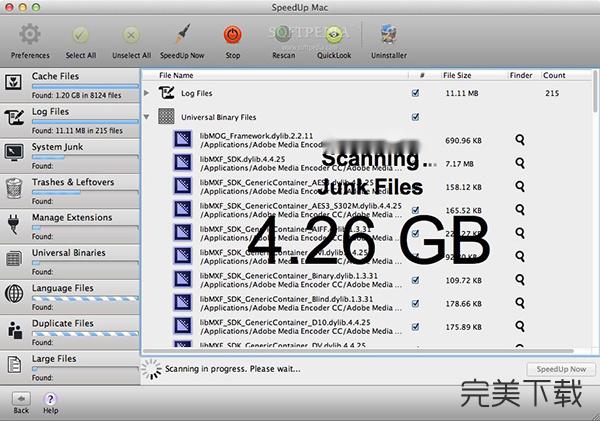Go Back using the arrow icon
The image size is (600, 421).
pyautogui.click(x=21, y=399)
